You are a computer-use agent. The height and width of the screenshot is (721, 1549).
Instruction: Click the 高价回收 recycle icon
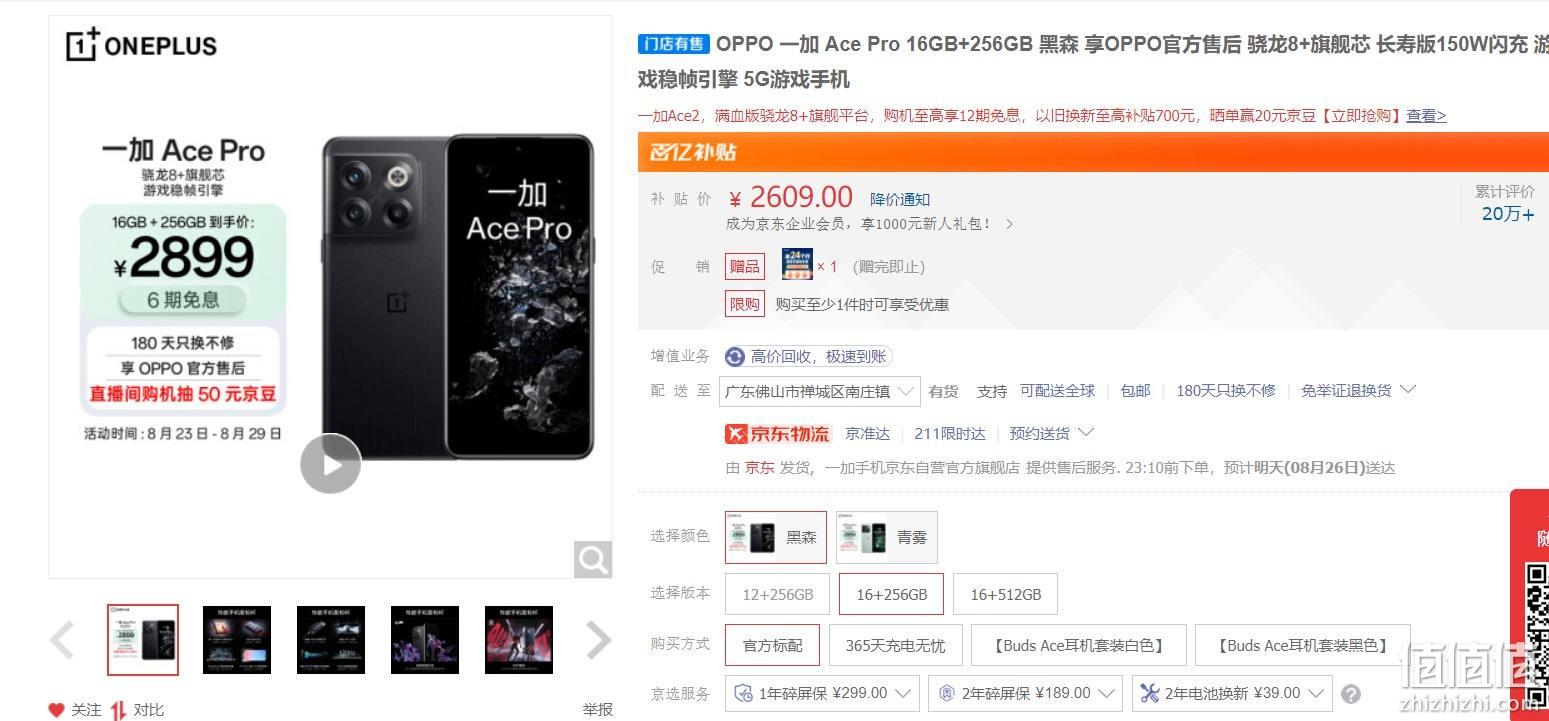pos(735,357)
